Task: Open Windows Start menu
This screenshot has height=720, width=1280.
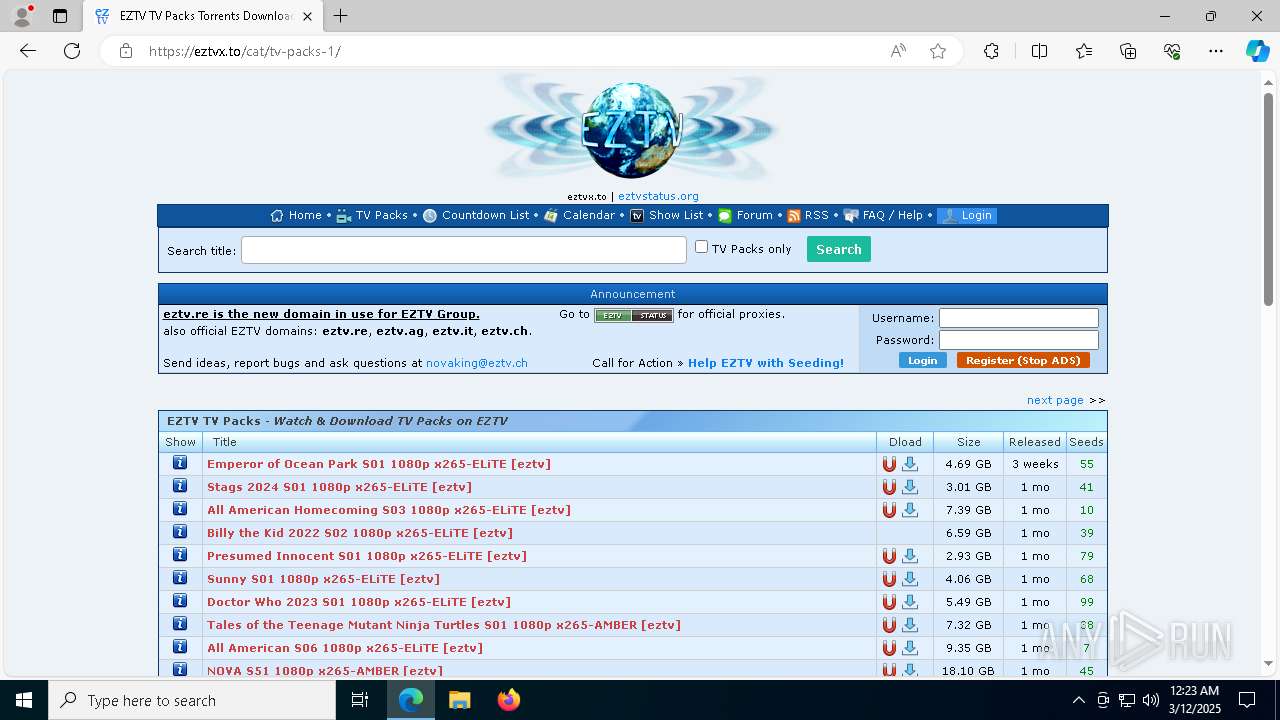Action: (x=24, y=700)
